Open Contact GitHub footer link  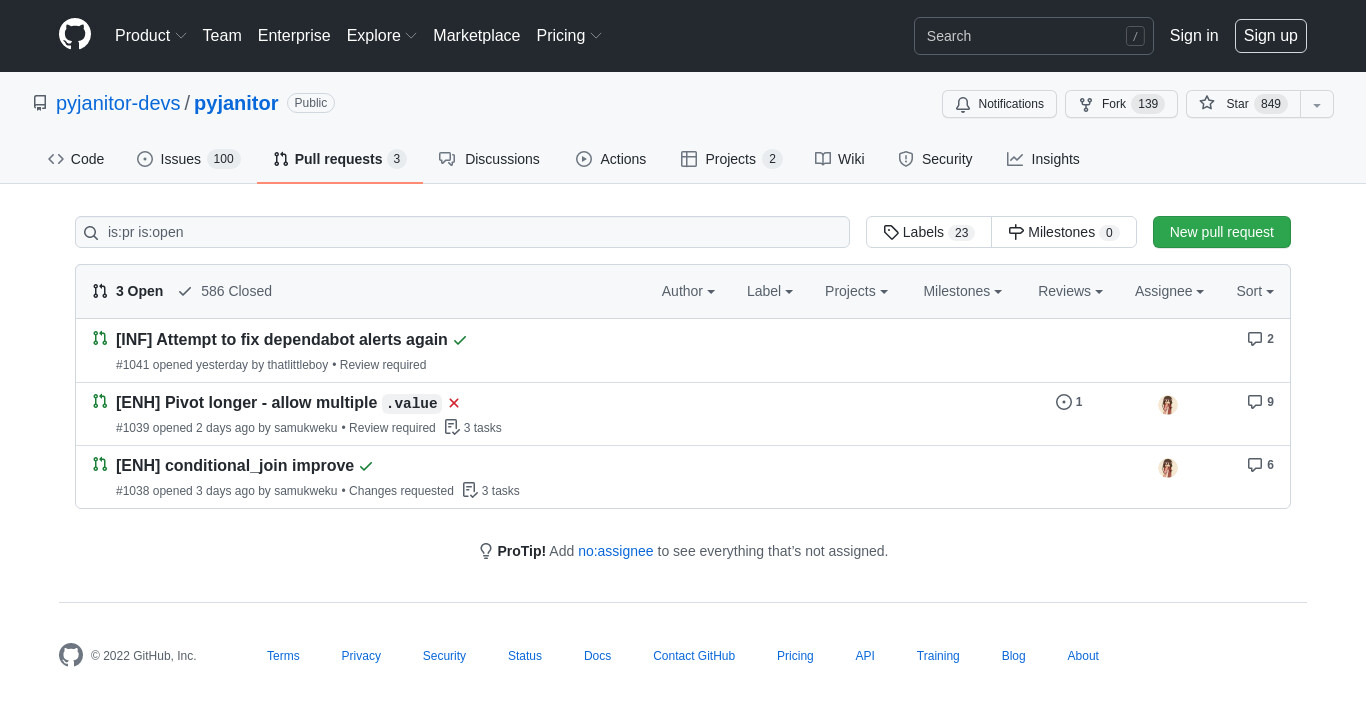[x=694, y=656]
